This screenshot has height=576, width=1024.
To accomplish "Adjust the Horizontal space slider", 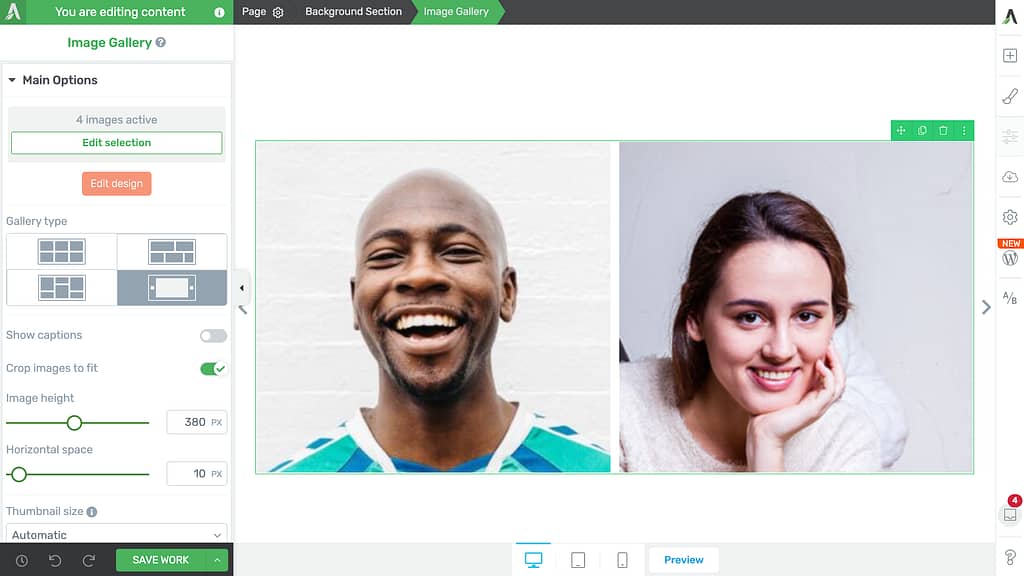I will pos(19,474).
